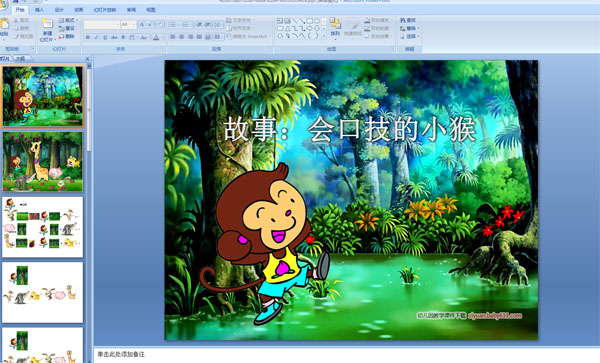
Task: Open the Shape Fill (形状填充) dropdown
Action: tap(377, 20)
